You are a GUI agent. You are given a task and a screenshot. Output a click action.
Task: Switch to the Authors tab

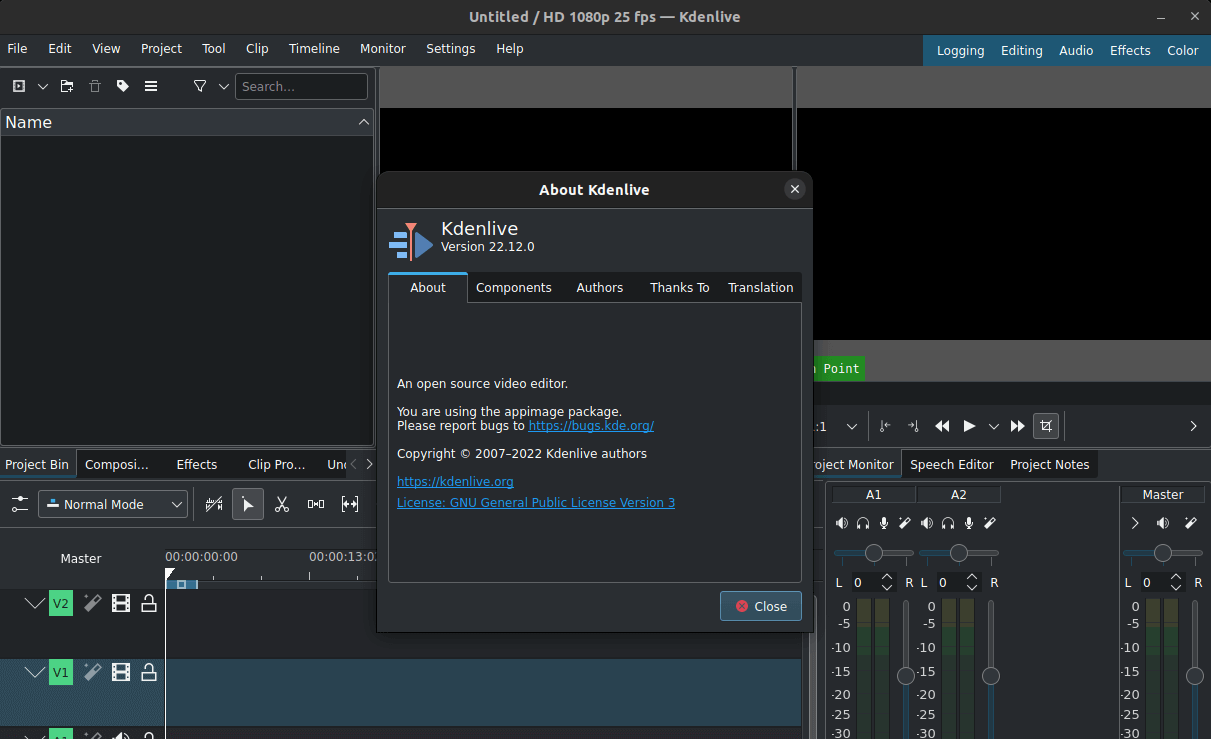(599, 287)
